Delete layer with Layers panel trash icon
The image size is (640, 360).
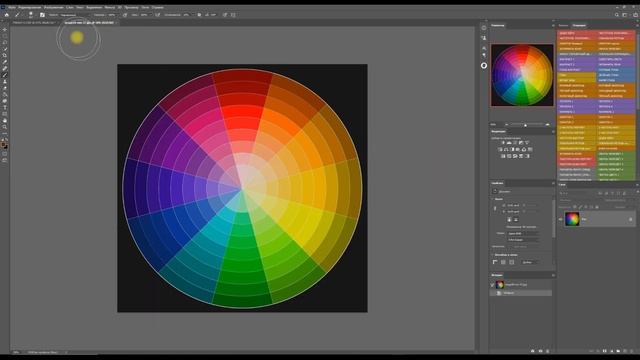(x=631, y=351)
